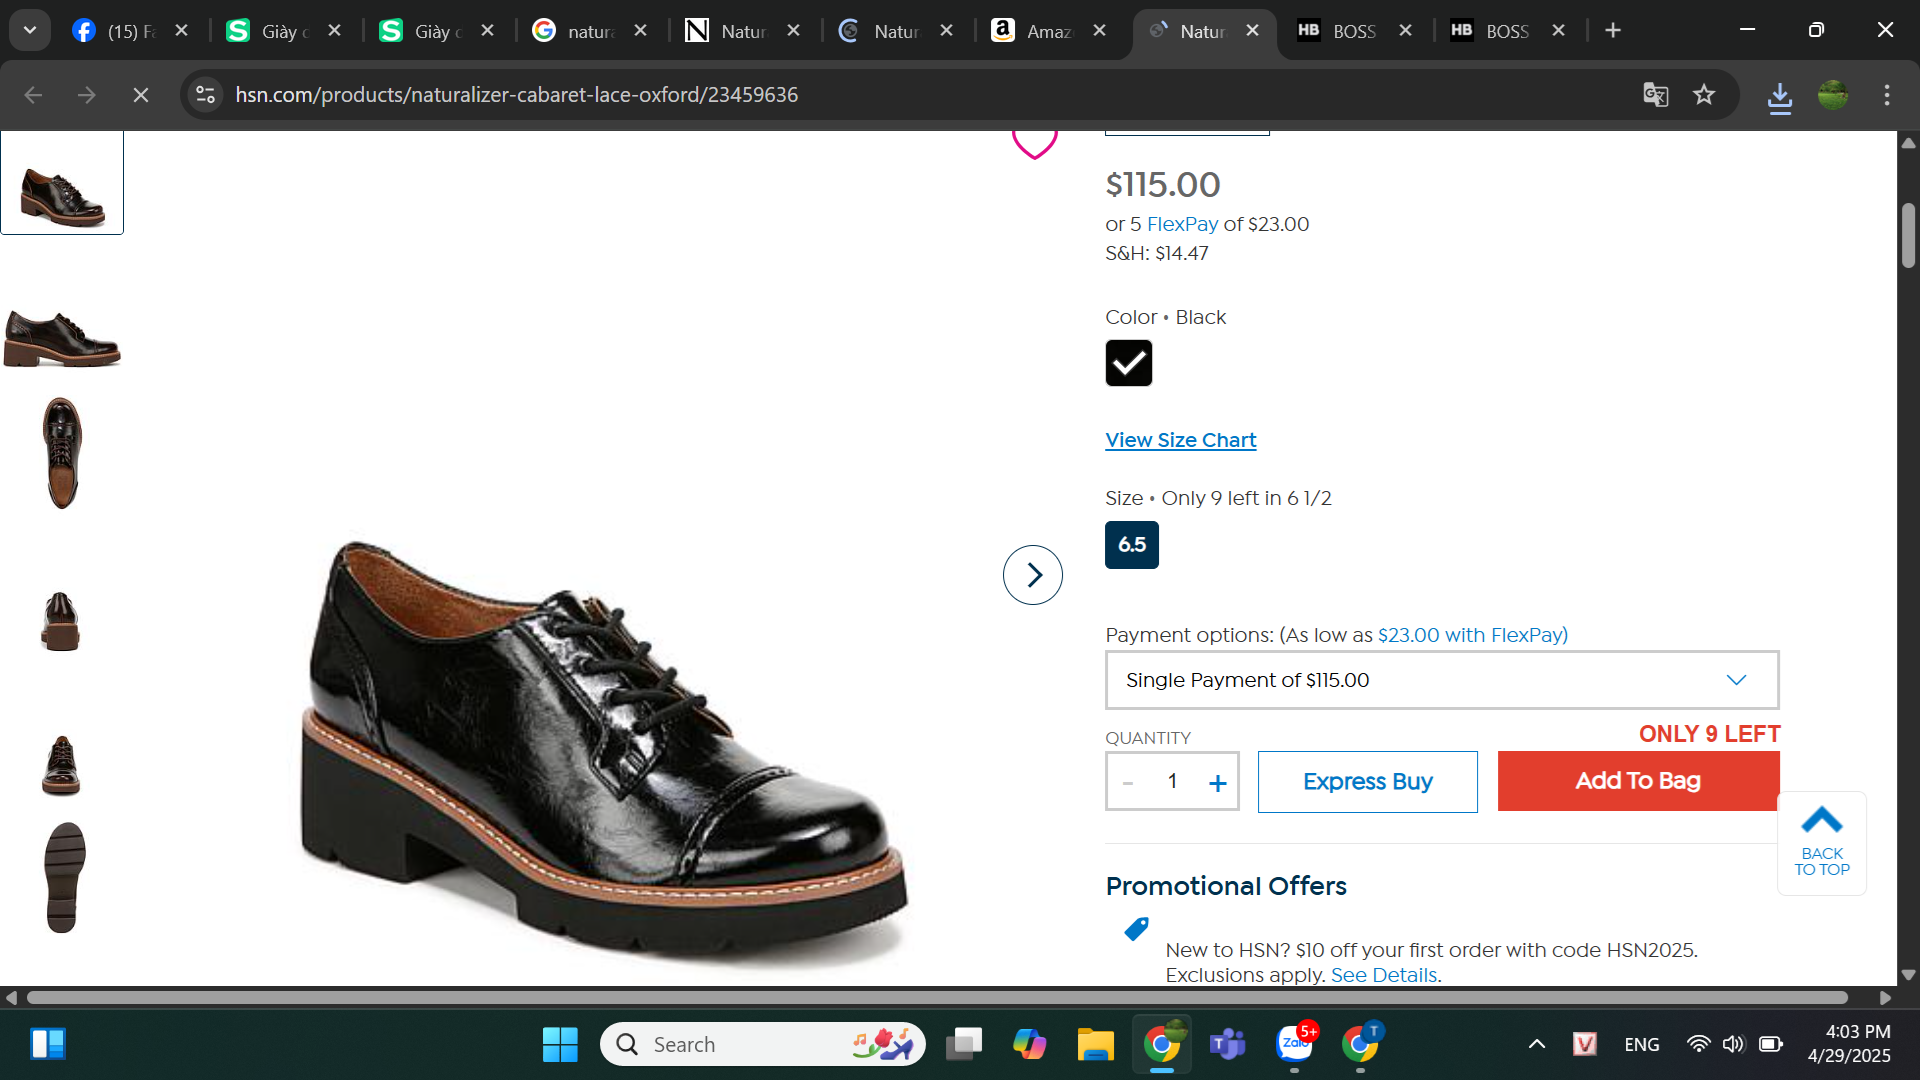Stop page loading with X icon
1920x1080 pixels.
coord(141,95)
